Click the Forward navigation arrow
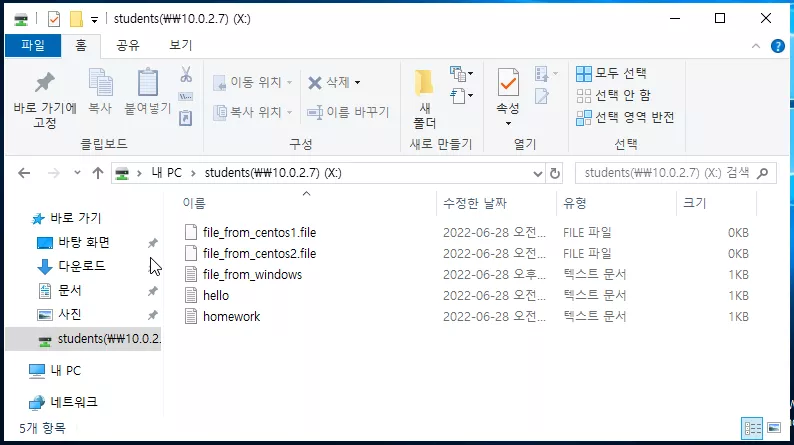 click(x=53, y=173)
